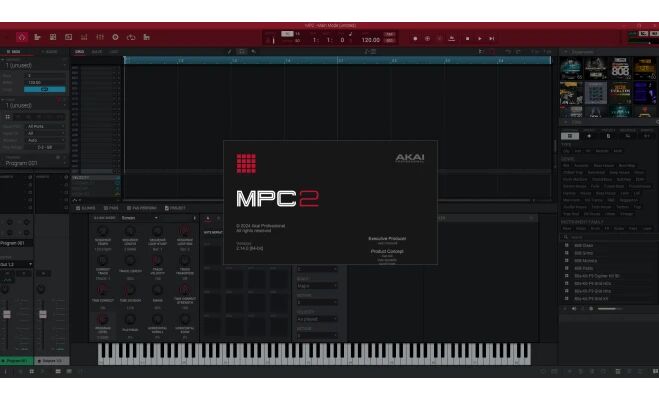The image size is (659, 400).
Task: Open the Looper icon in the top toolbar
Action: [131, 37]
